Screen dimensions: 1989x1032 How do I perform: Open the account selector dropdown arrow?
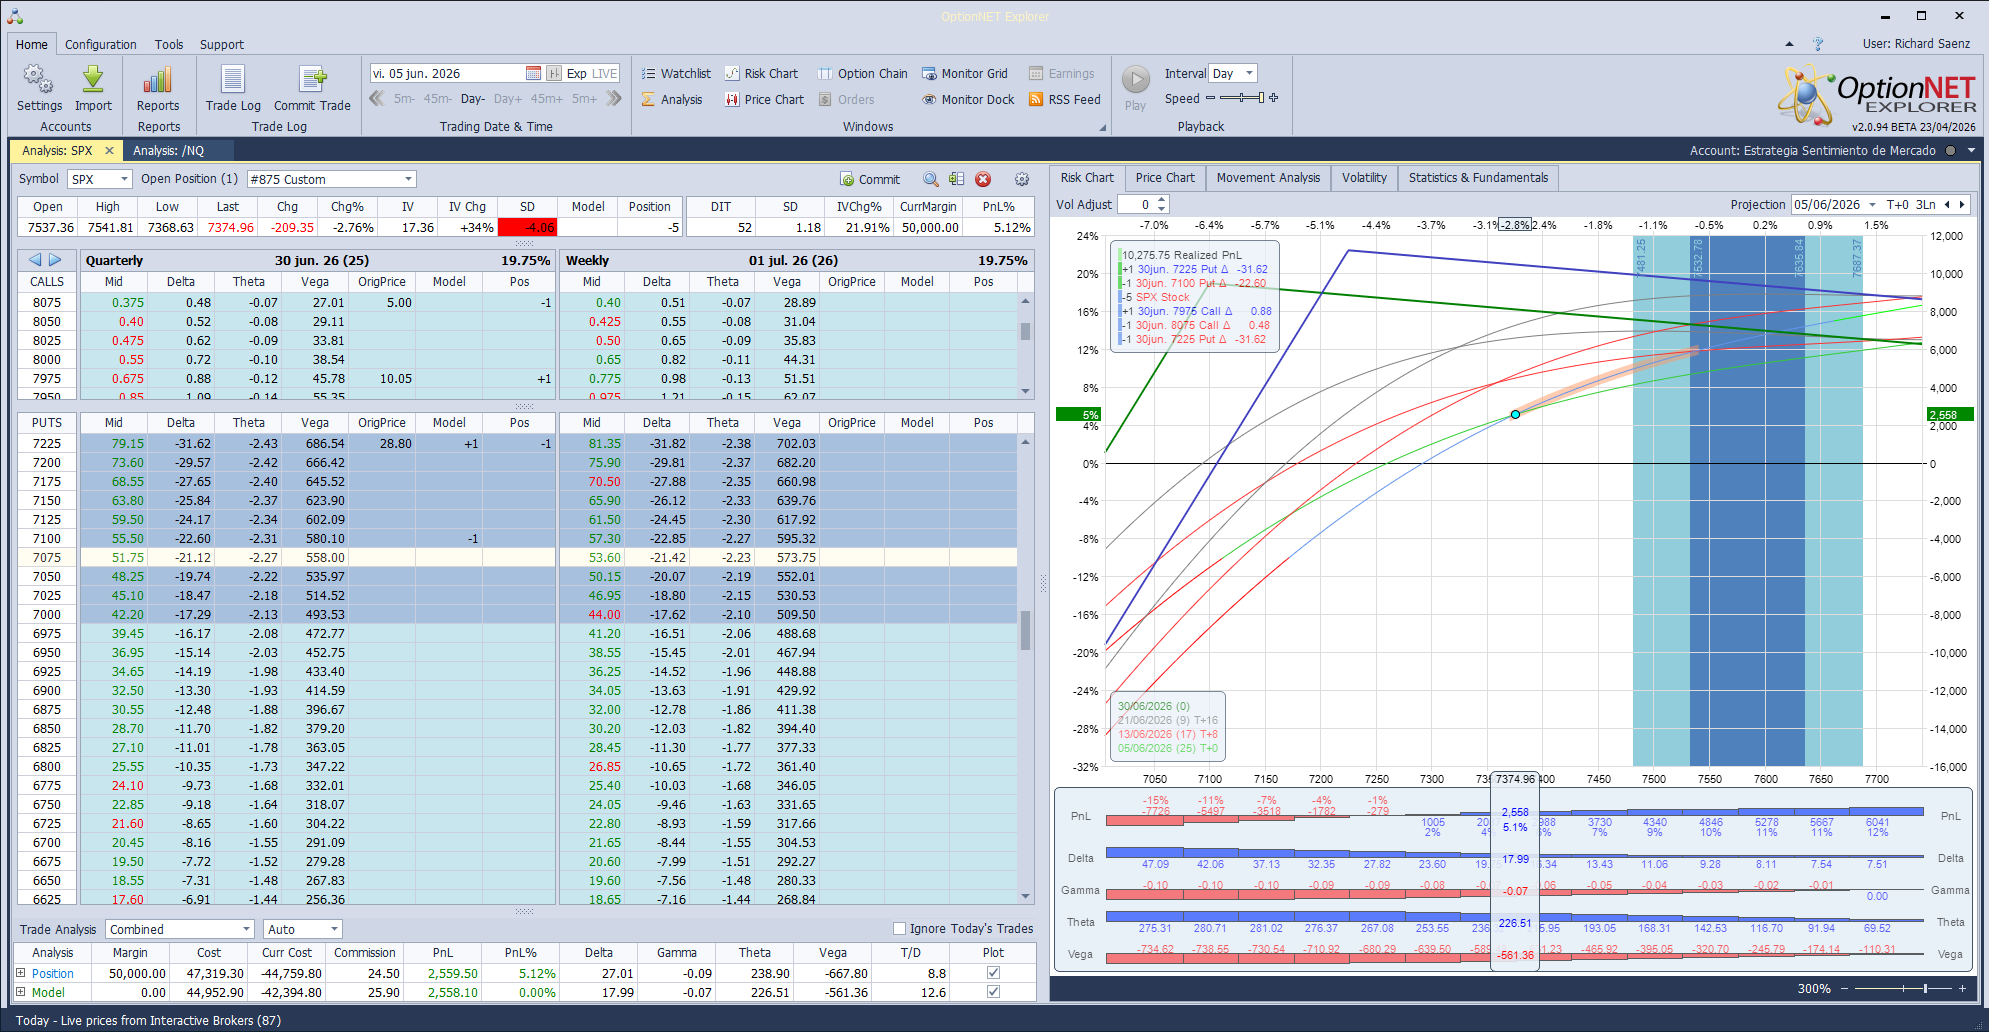[1971, 150]
